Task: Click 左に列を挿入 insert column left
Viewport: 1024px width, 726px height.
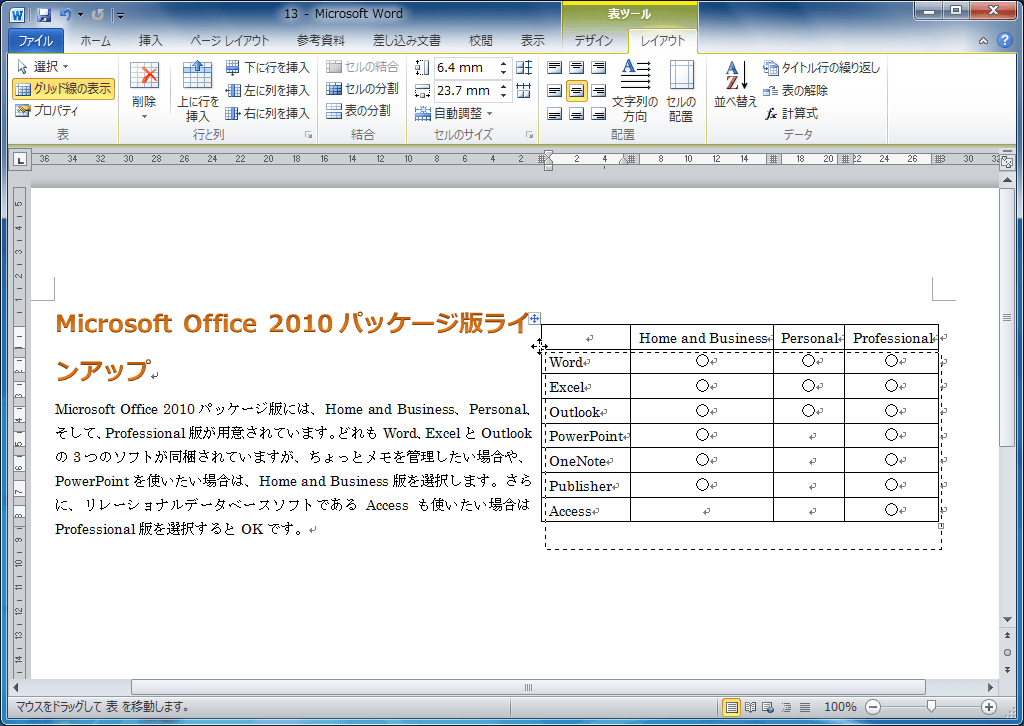Action: pyautogui.click(x=267, y=90)
